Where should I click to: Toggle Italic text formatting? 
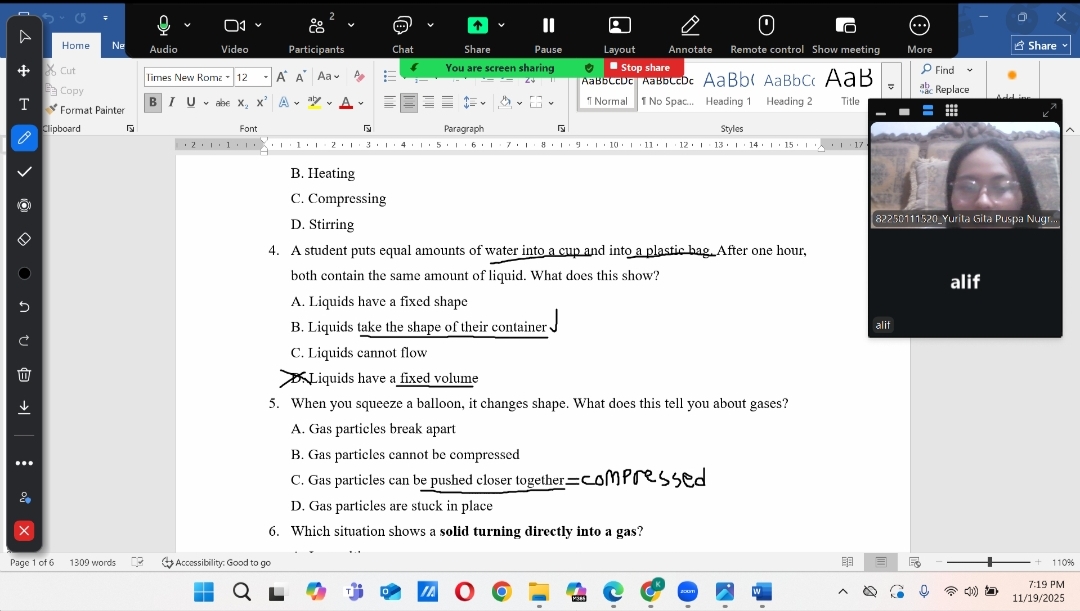[172, 102]
